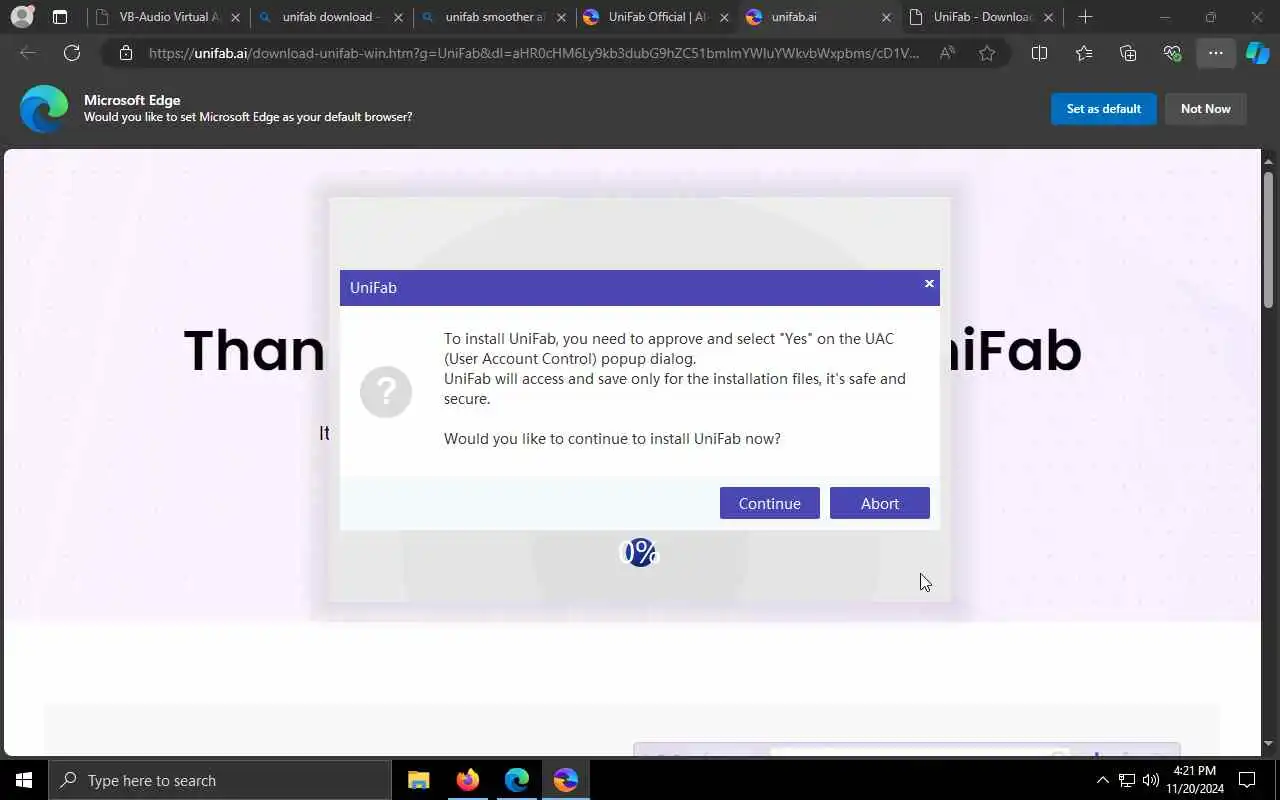View site information lock icon
Screen dimensions: 1280x800
pyautogui.click(x=125, y=53)
